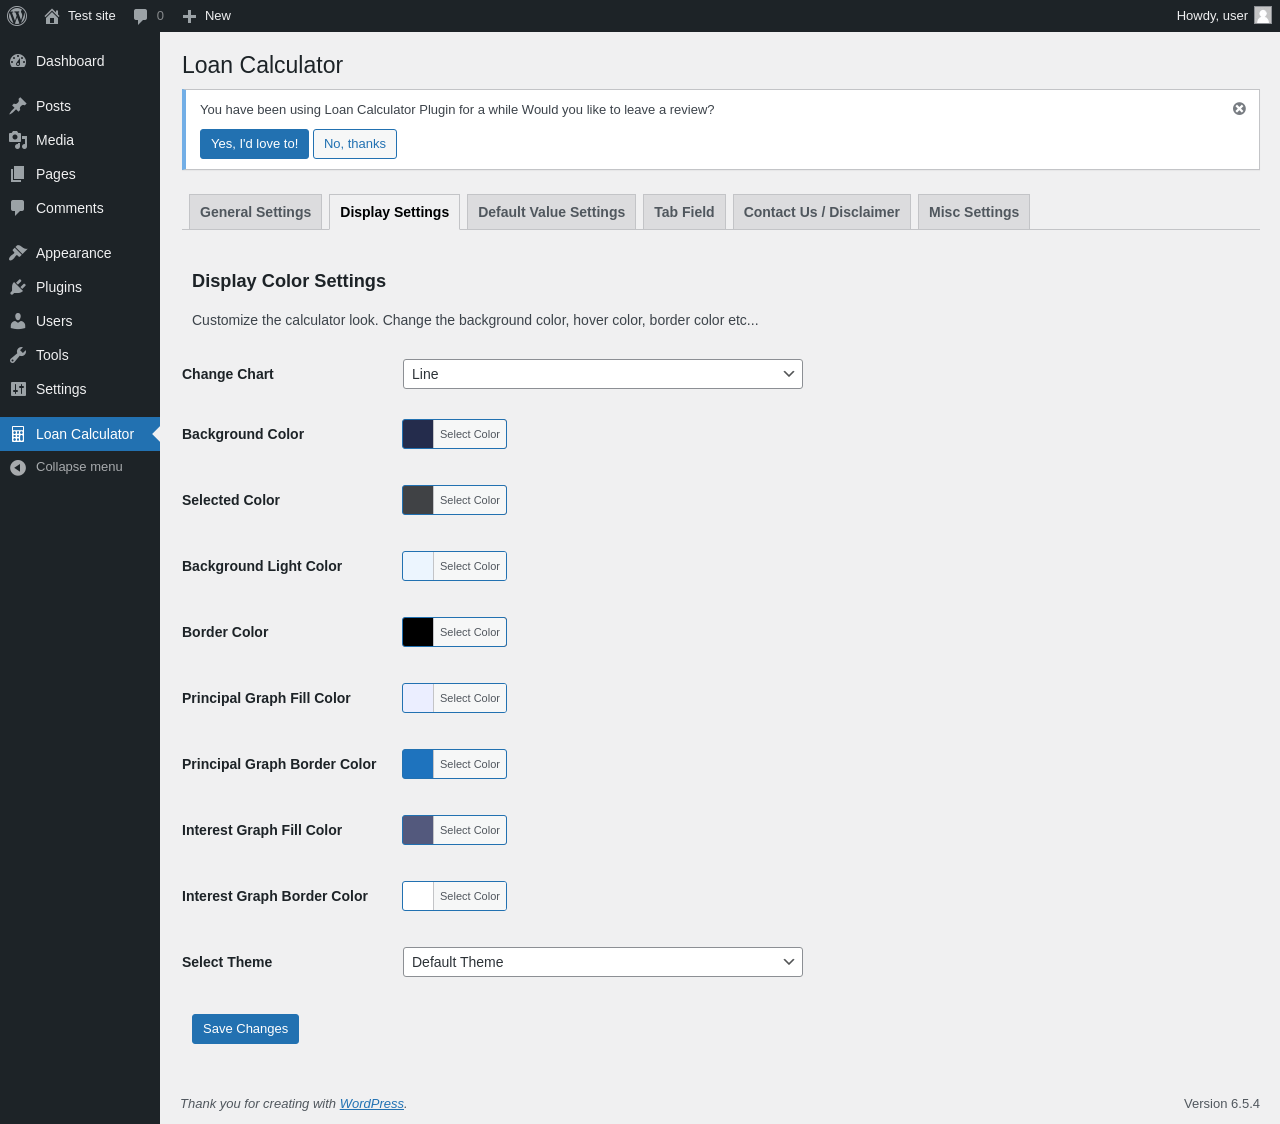Open Posts via the pushpin icon
1280x1124 pixels.
pos(18,106)
